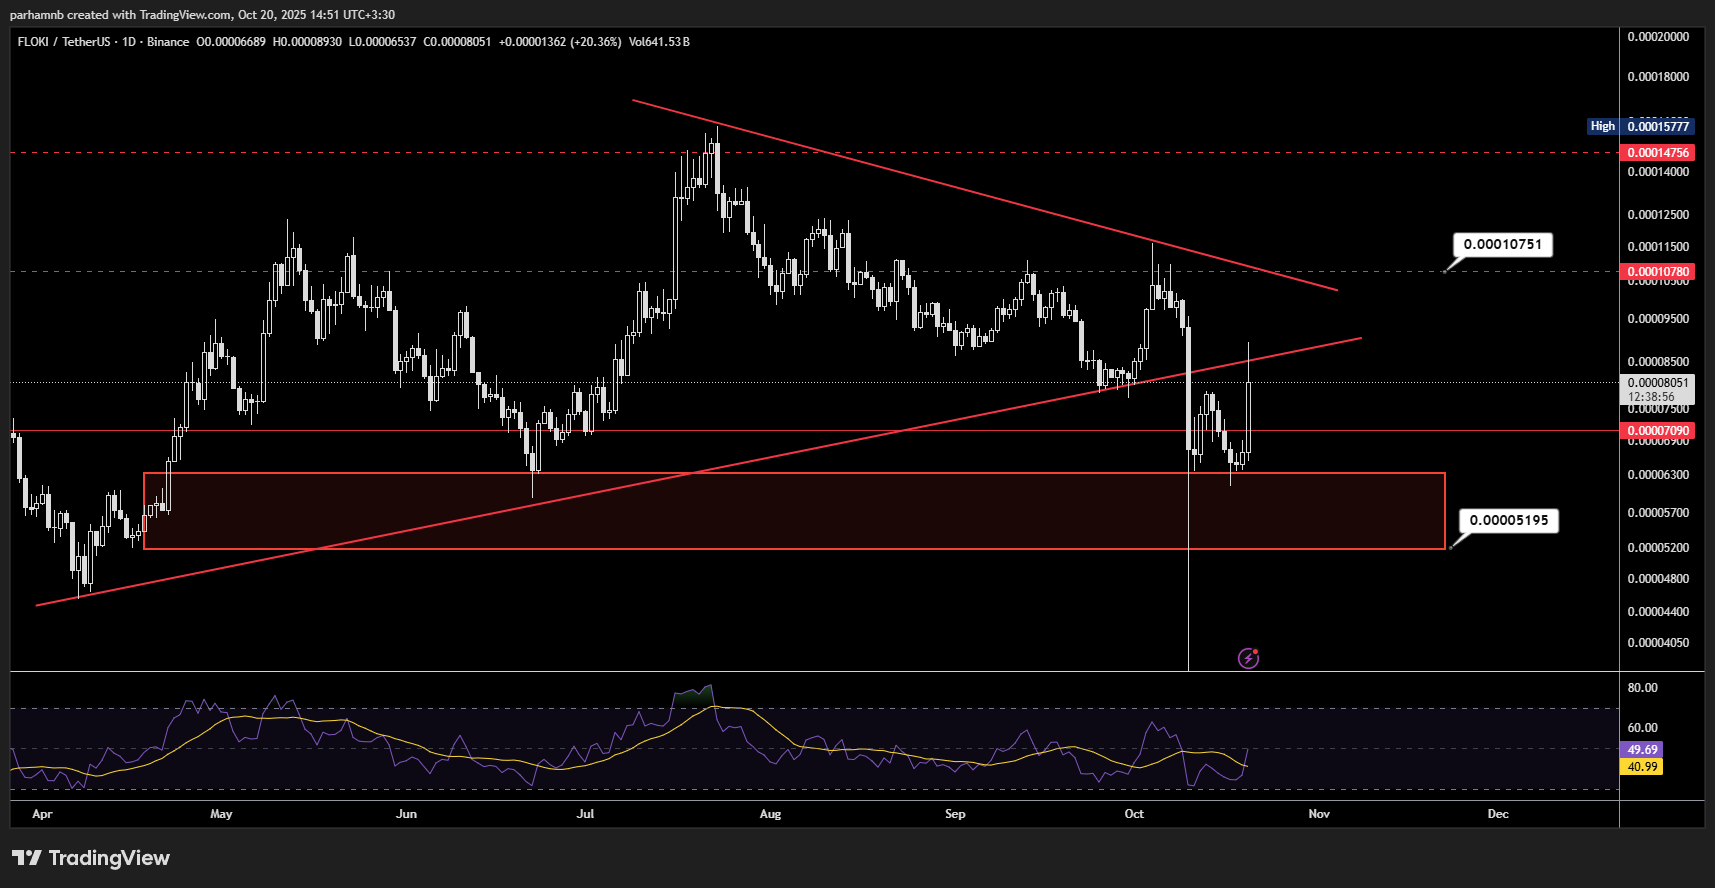
Task: Click the TradingView logo icon
Action: (x=27, y=858)
